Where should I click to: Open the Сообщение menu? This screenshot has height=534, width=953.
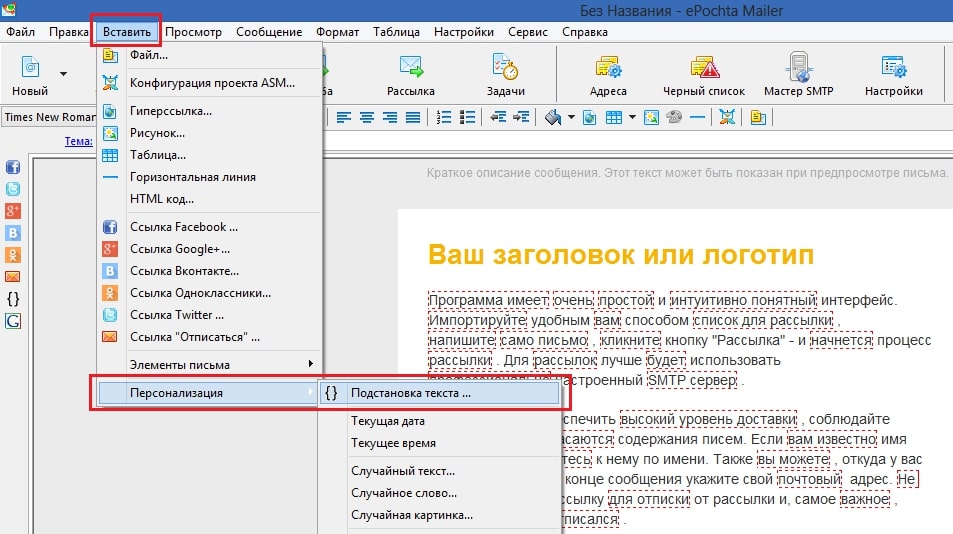[x=269, y=32]
